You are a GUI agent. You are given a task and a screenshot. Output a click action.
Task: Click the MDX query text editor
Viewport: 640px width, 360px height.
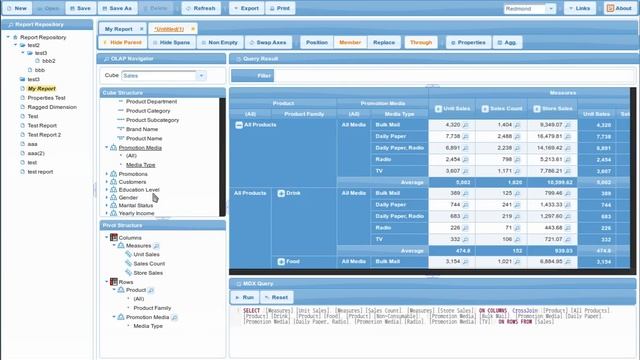point(432,331)
